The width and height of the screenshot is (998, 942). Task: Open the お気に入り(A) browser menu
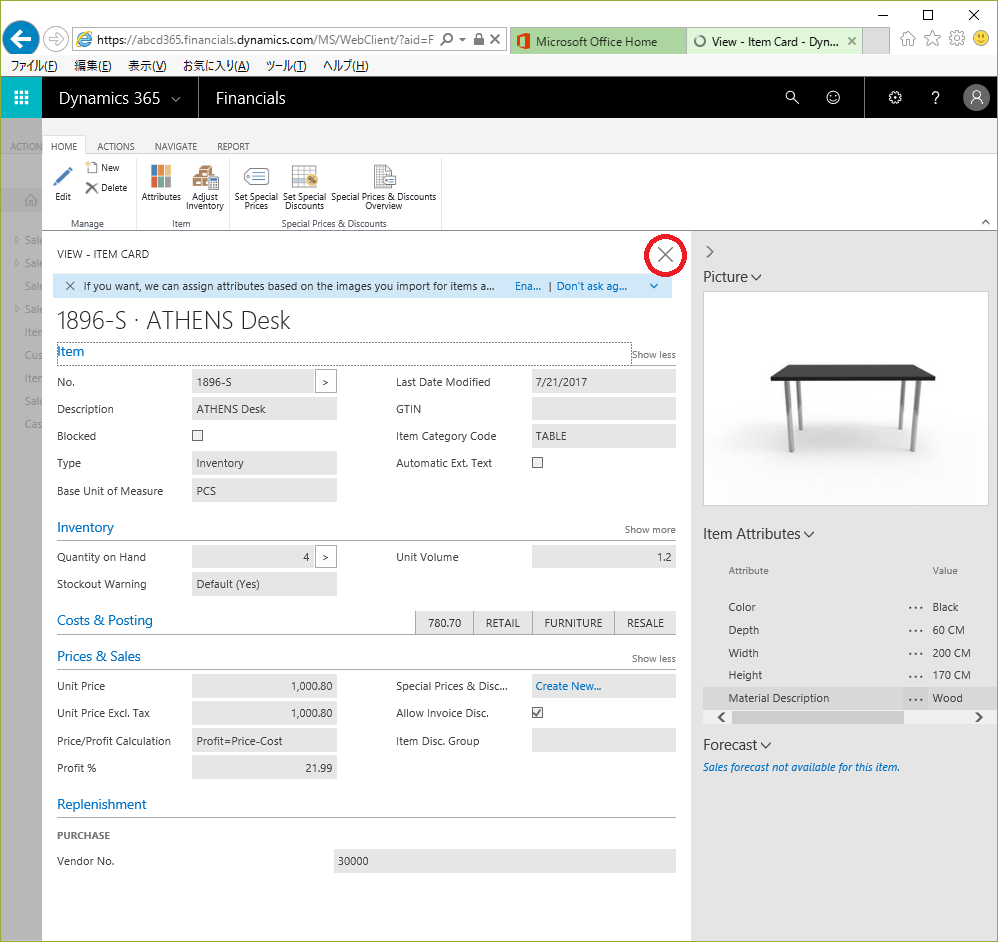coord(216,66)
